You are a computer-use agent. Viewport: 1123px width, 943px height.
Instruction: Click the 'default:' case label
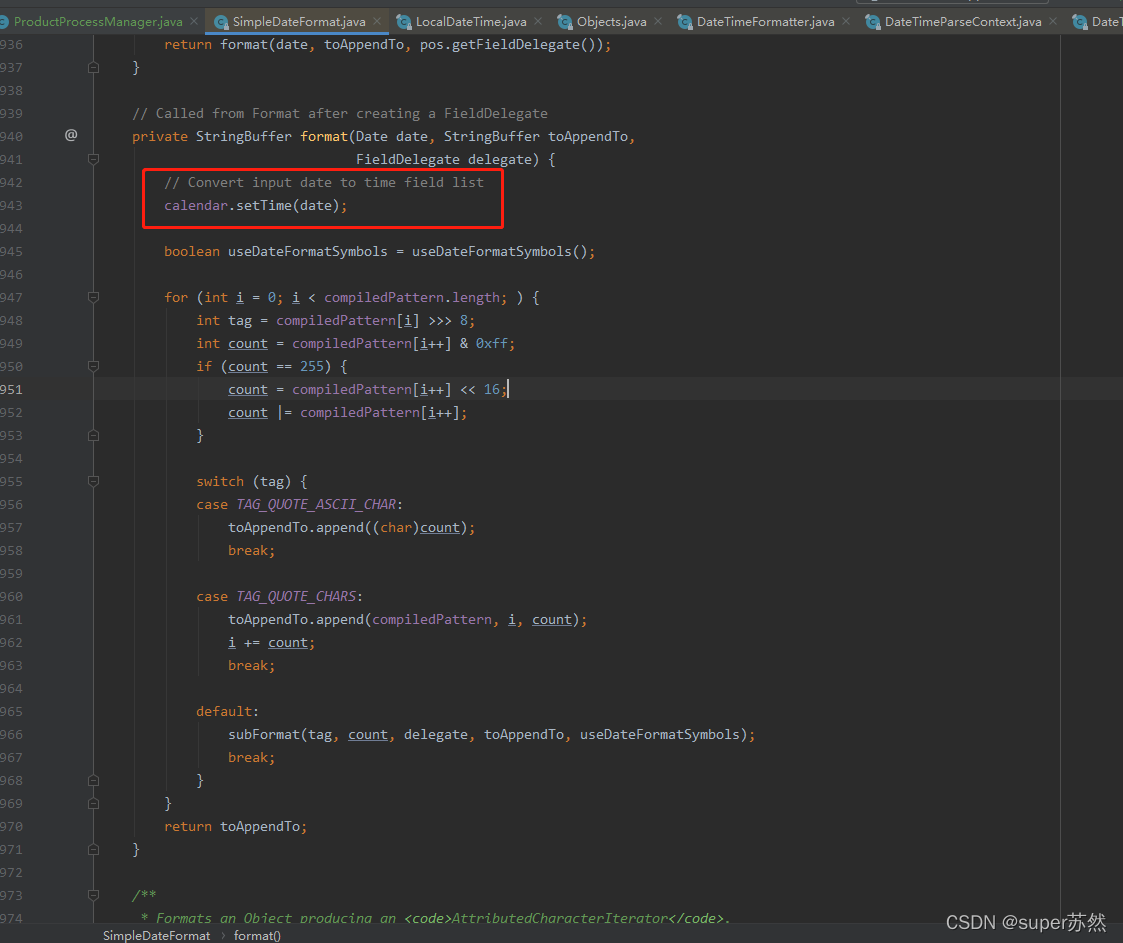click(228, 711)
